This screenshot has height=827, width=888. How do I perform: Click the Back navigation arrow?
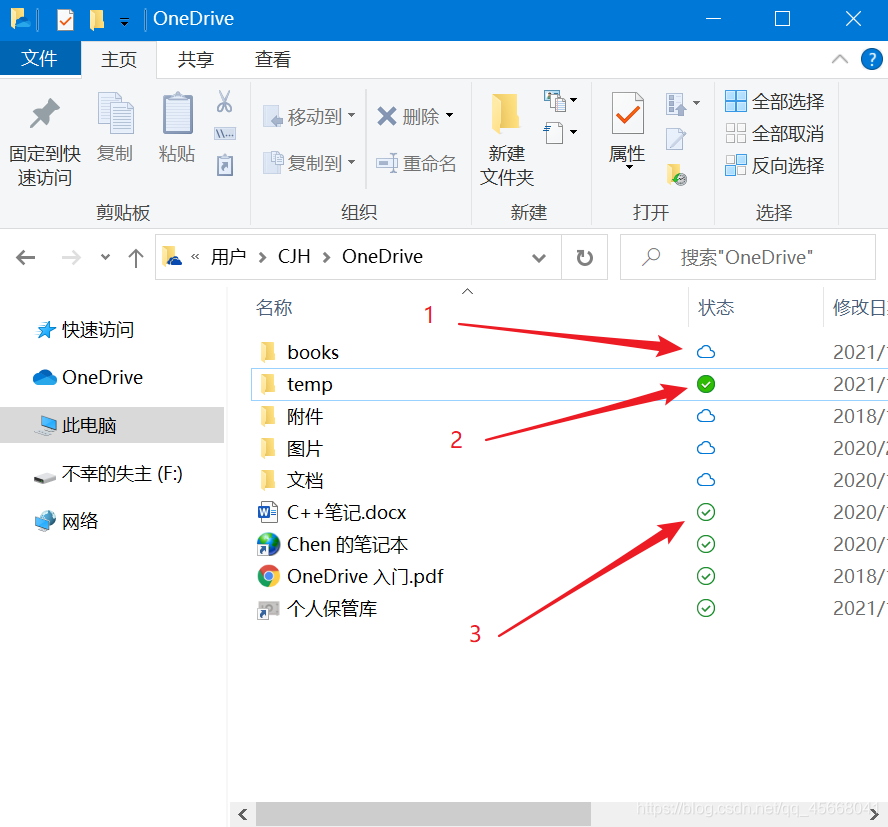25,258
